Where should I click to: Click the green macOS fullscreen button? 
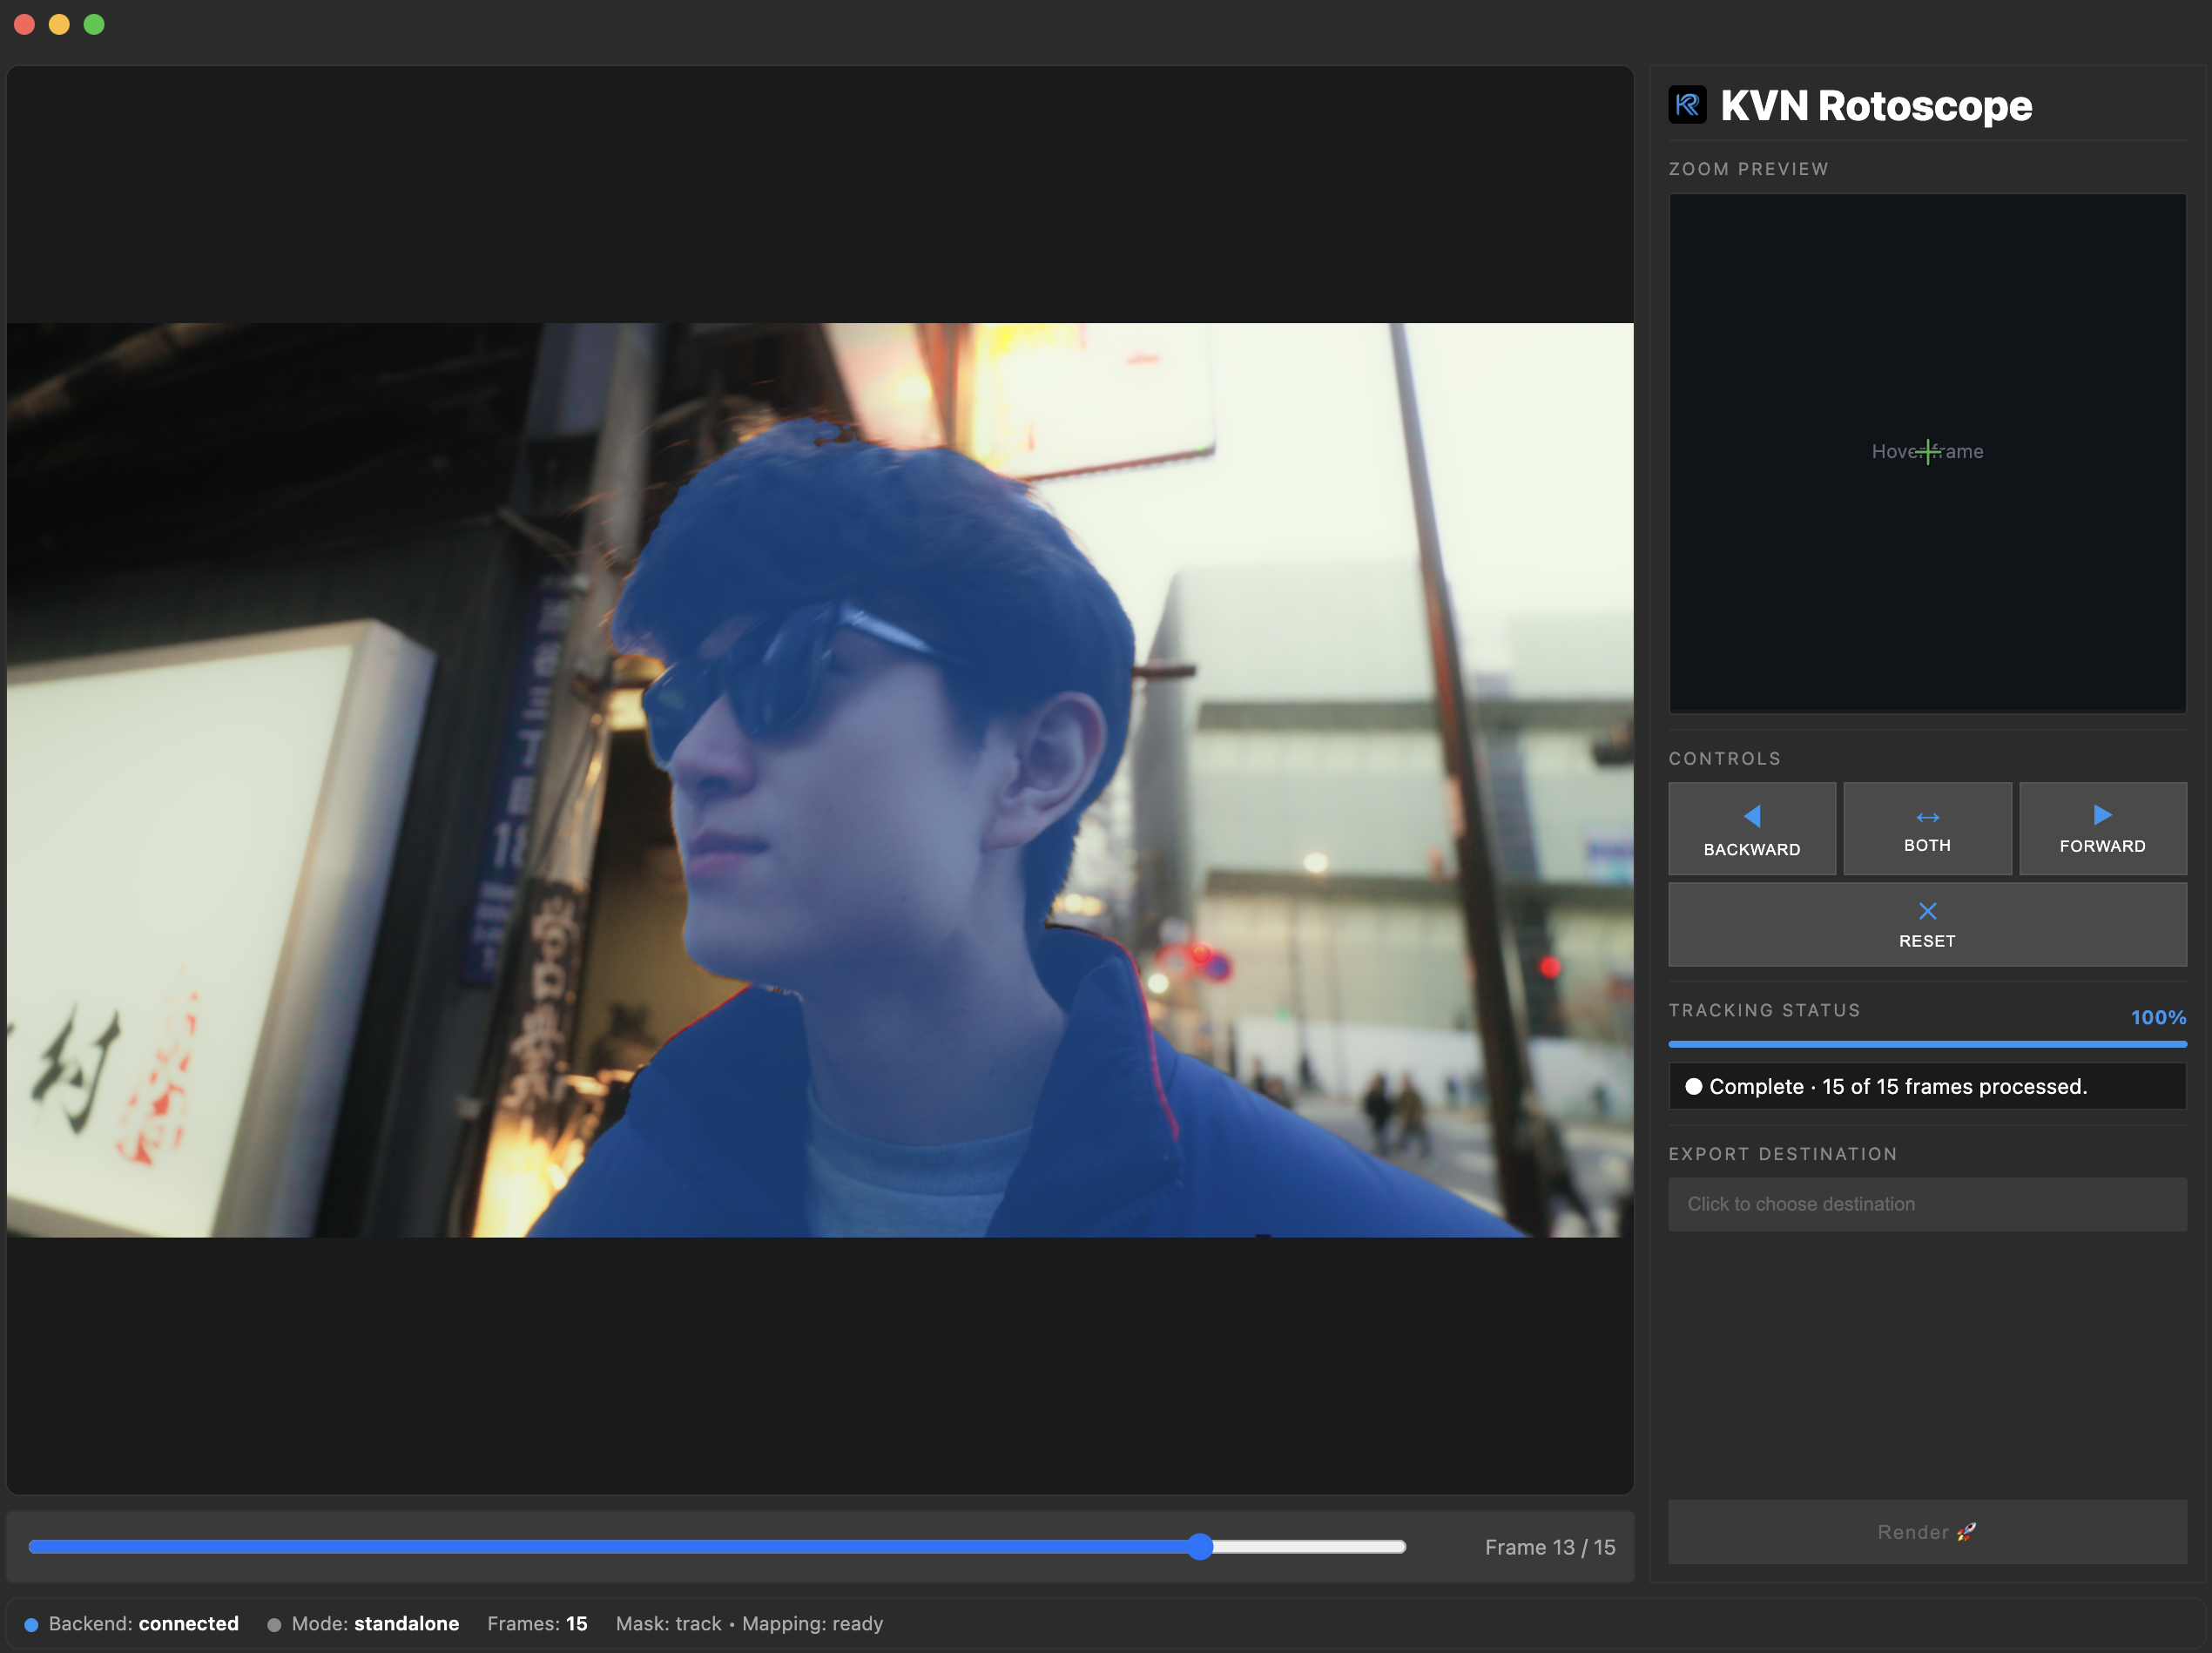coord(94,25)
